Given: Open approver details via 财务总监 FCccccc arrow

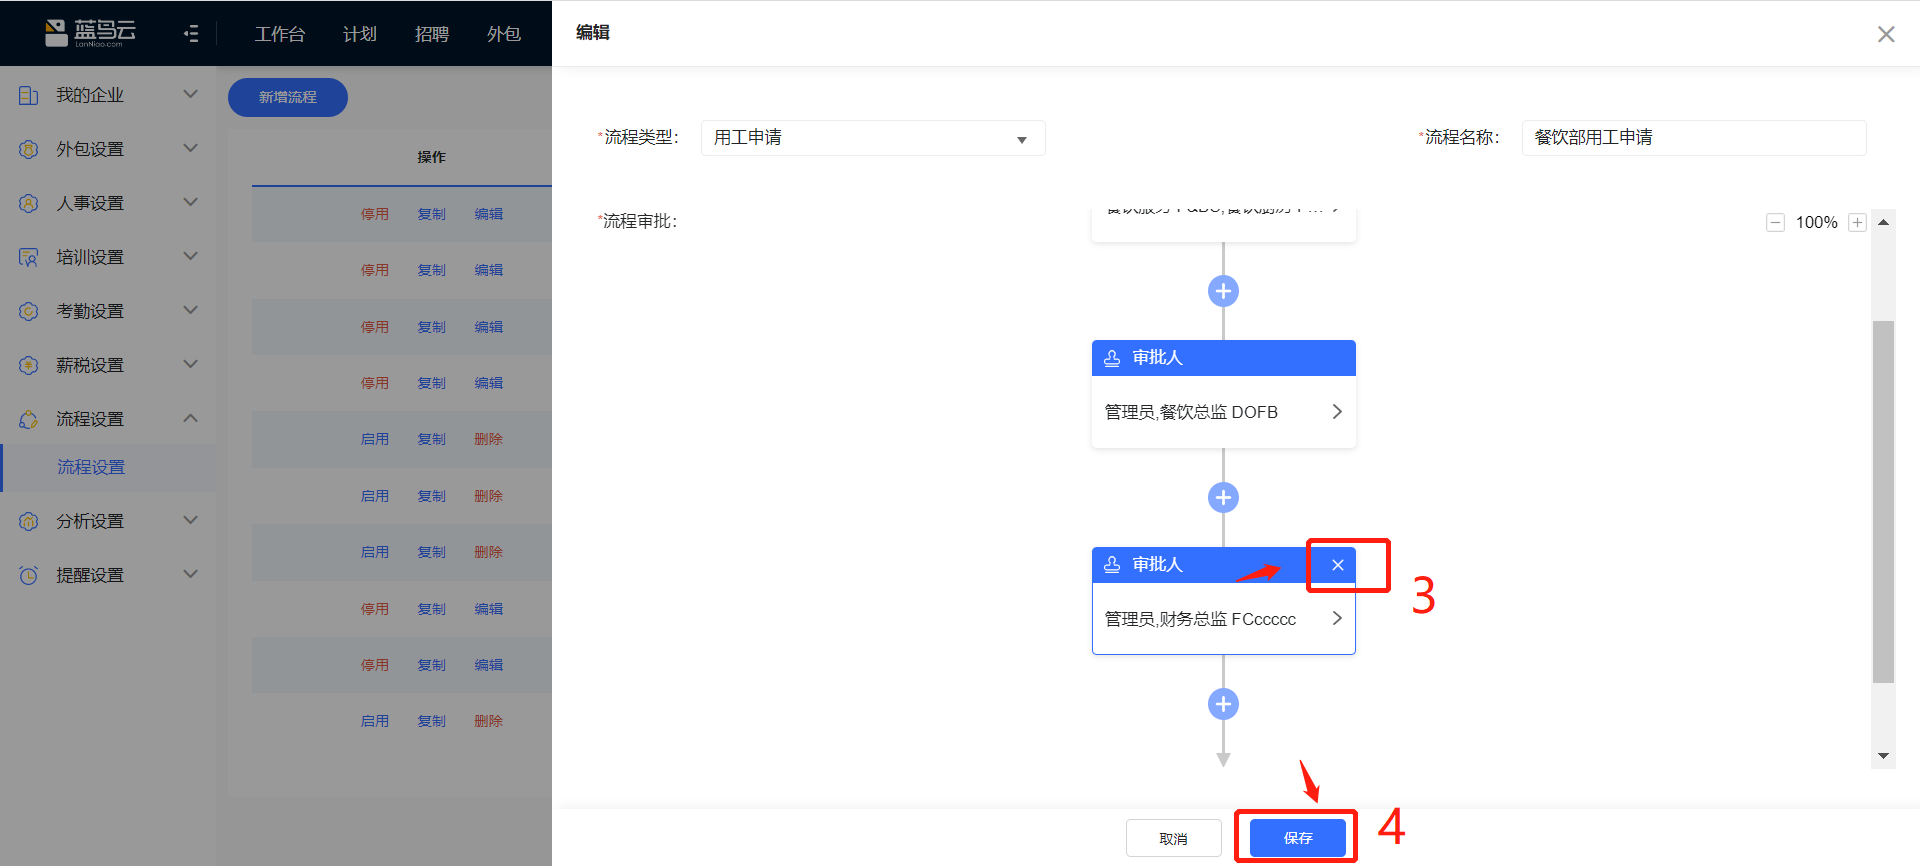Looking at the screenshot, I should [x=1337, y=618].
